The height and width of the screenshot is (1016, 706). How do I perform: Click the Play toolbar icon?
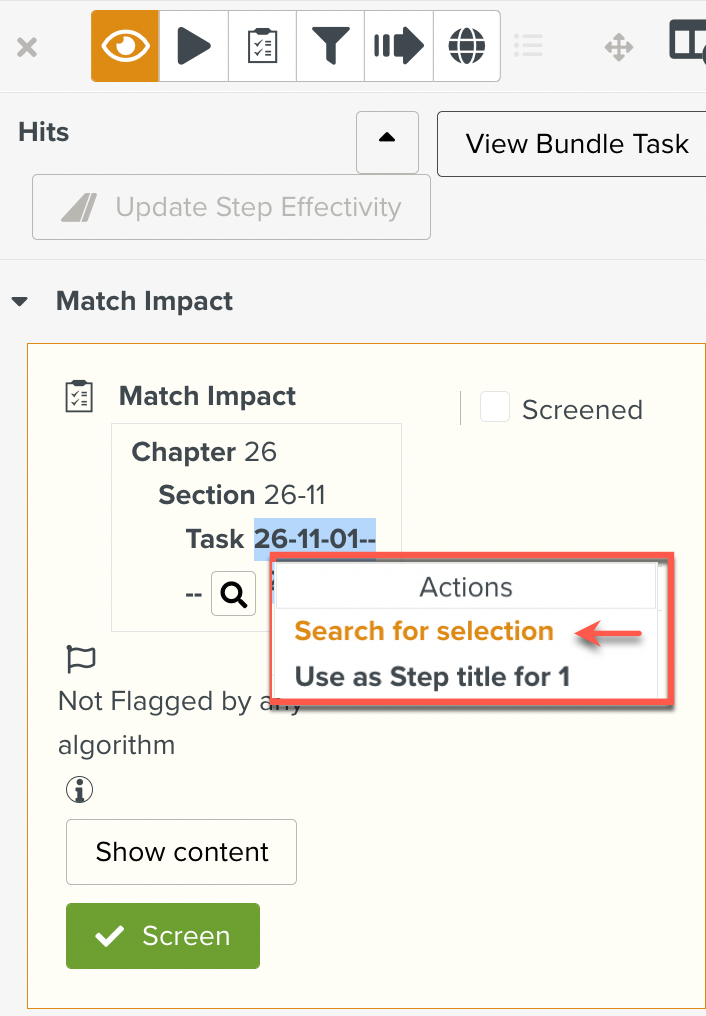coord(193,45)
